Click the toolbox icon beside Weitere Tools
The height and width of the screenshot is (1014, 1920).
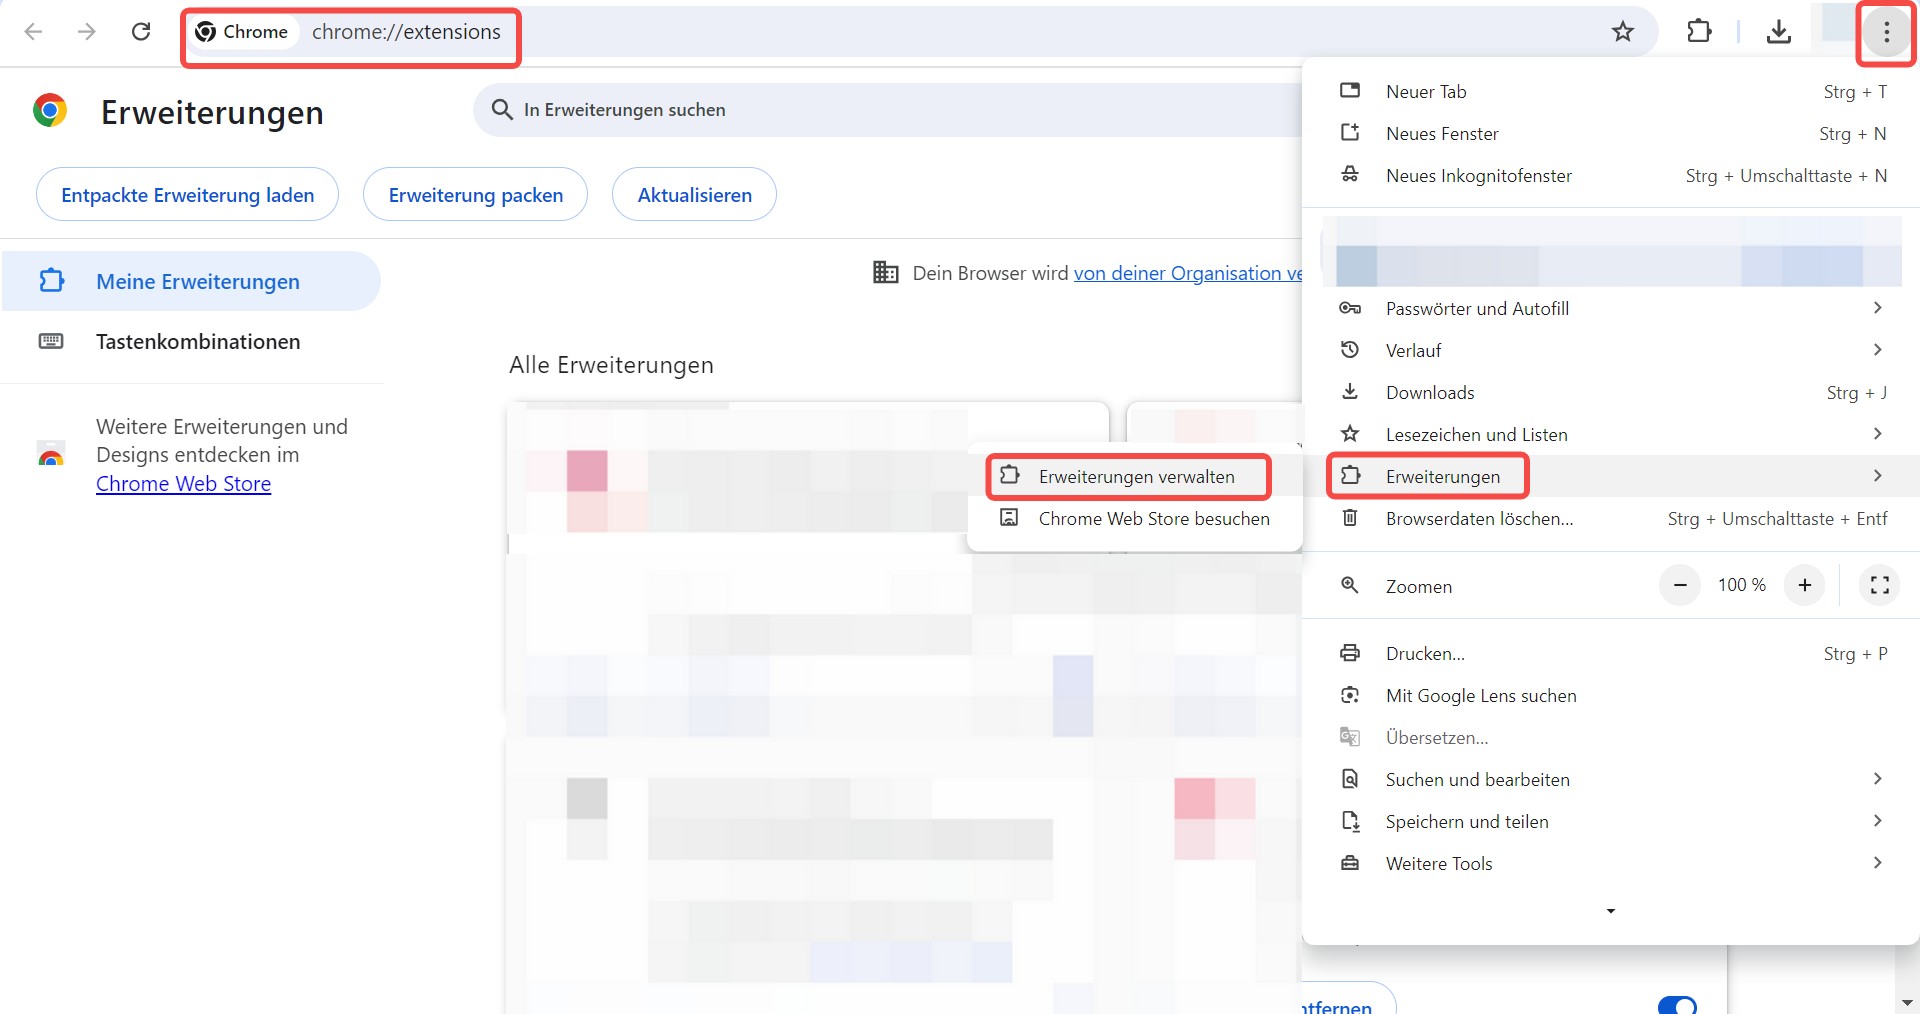(1350, 863)
